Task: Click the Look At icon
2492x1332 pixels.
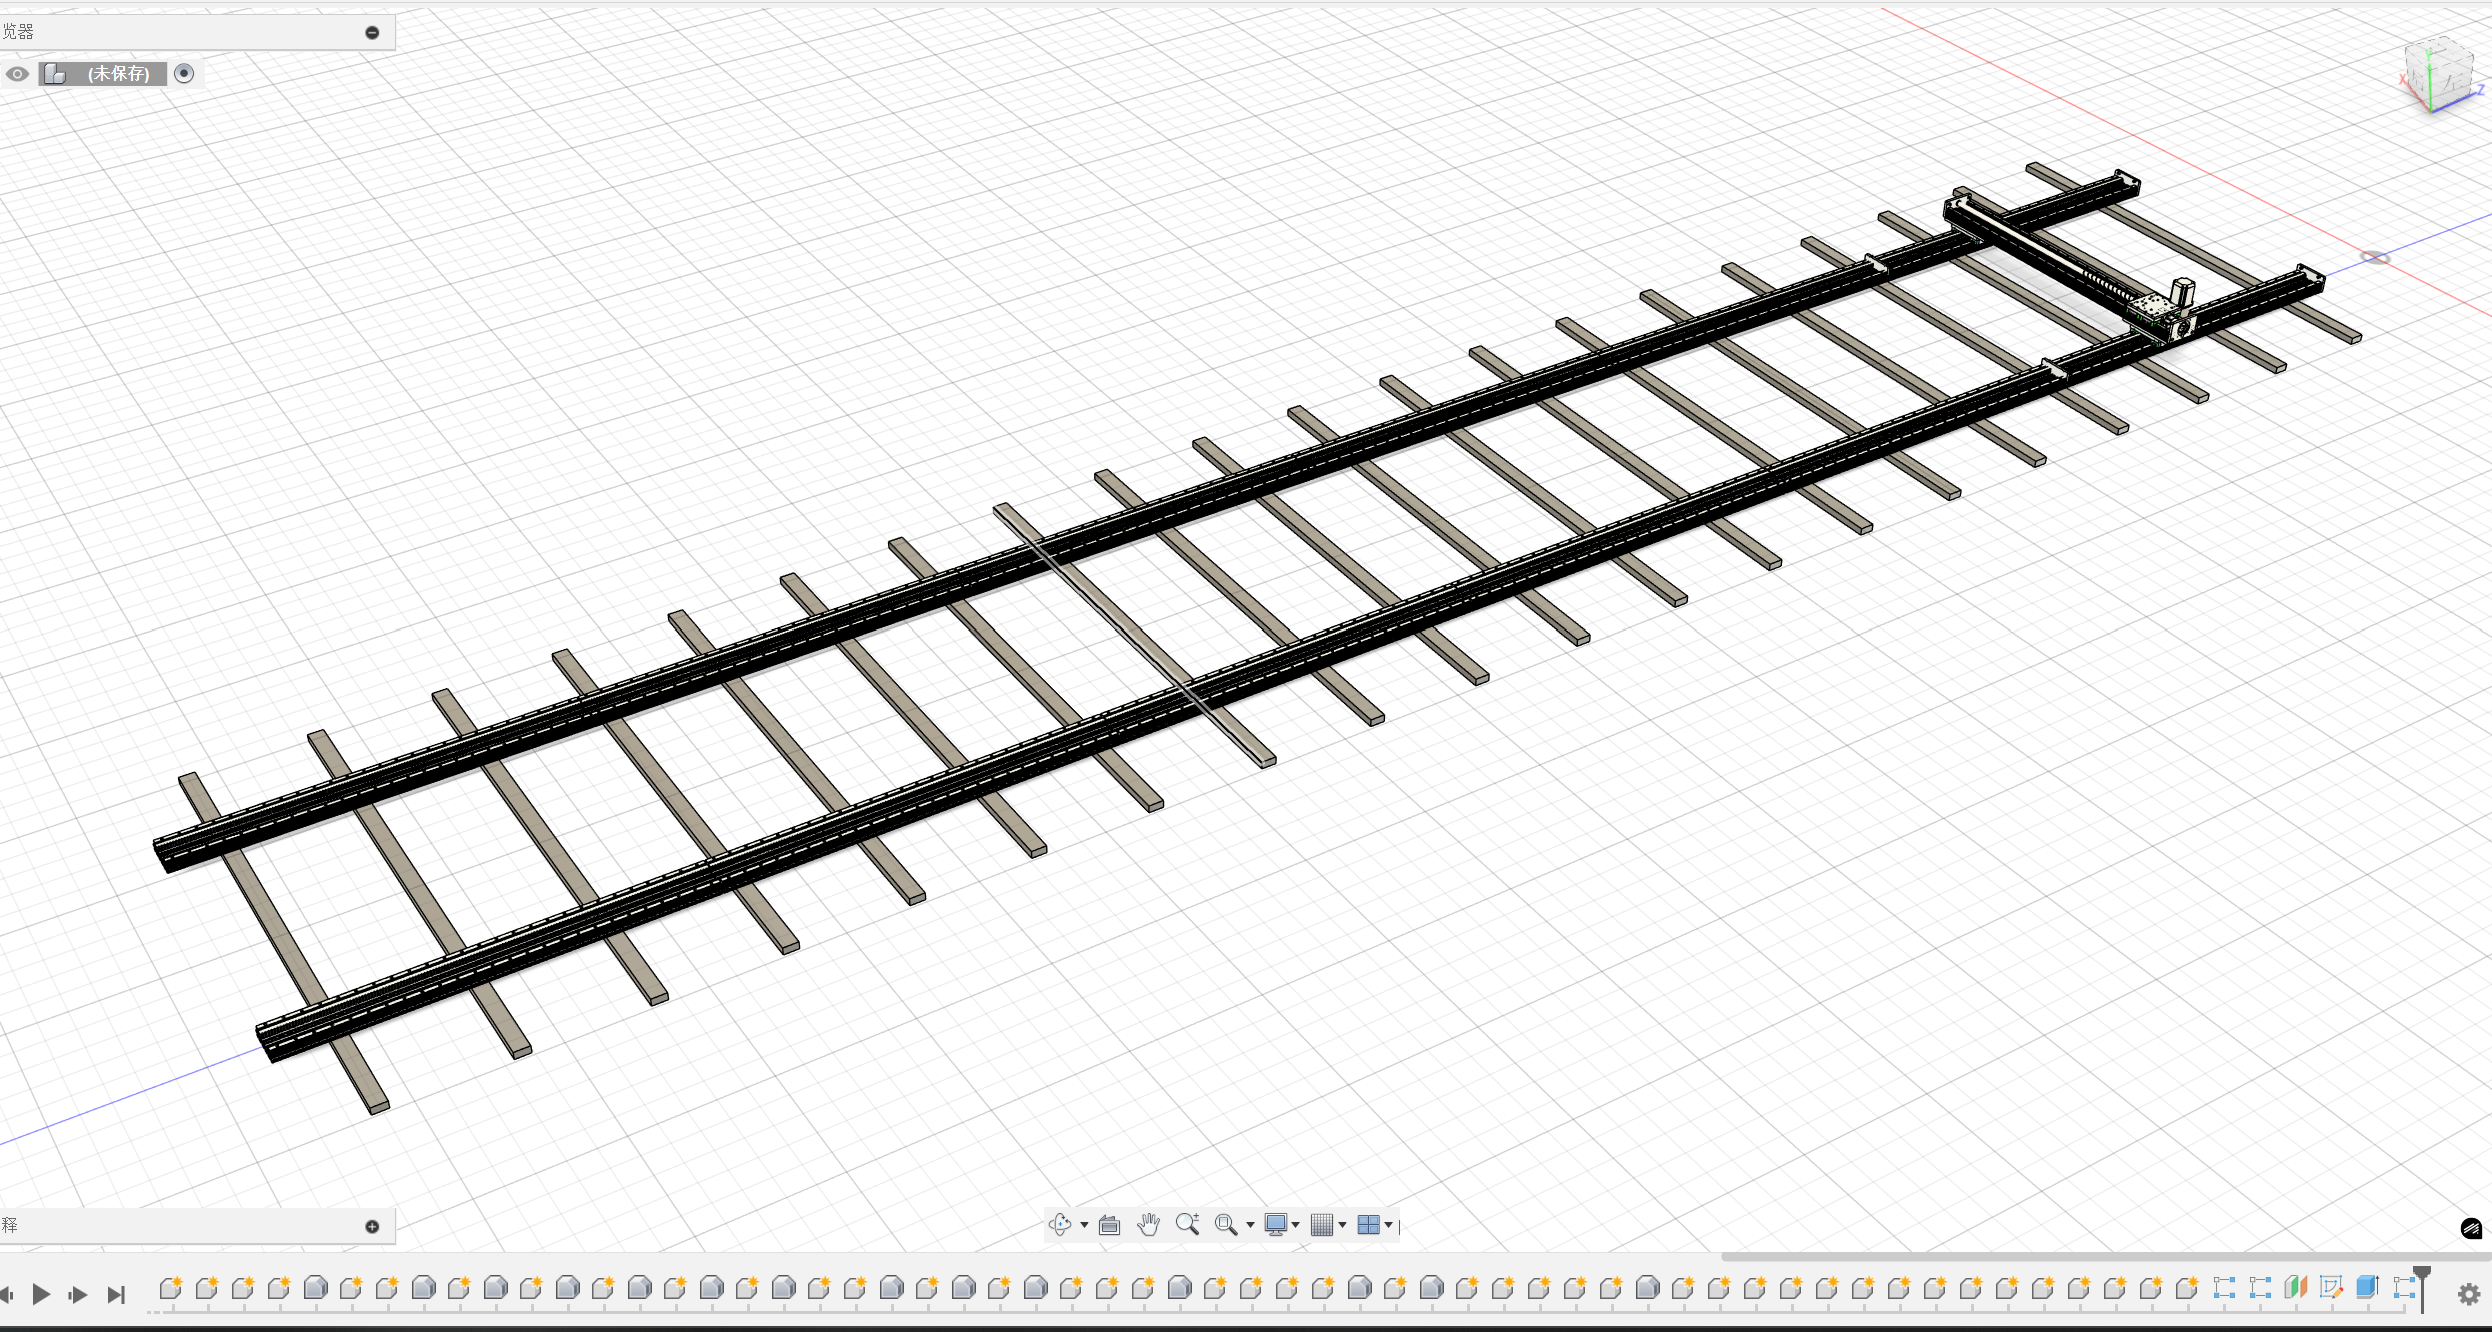Action: pyautogui.click(x=1109, y=1225)
